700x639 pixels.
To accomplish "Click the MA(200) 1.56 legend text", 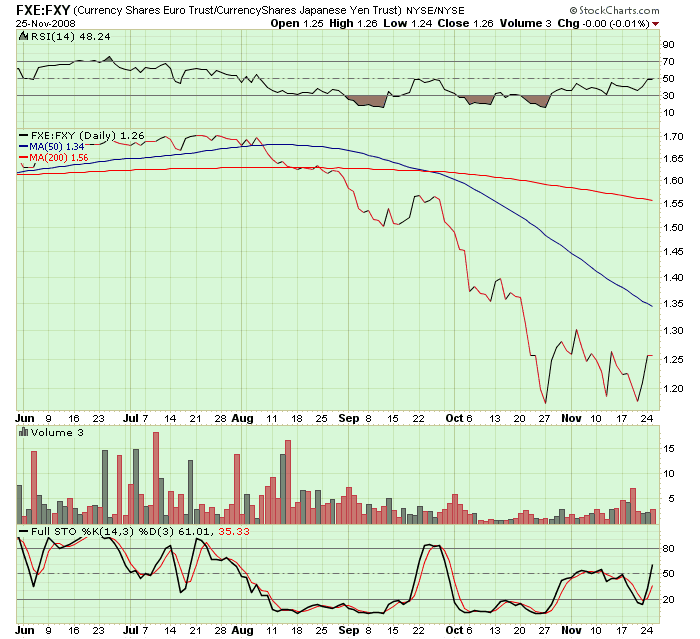I will point(58,158).
